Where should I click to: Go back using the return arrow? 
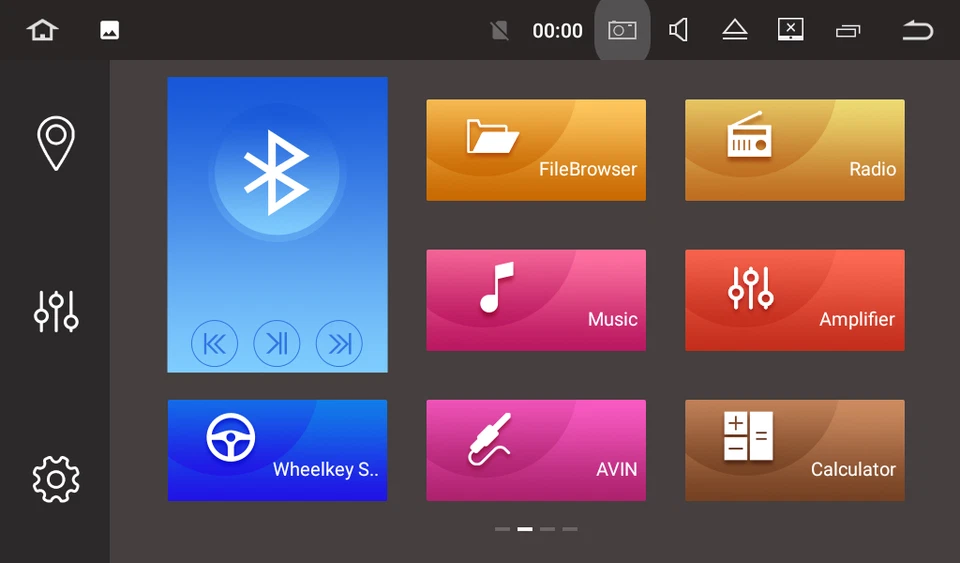point(918,30)
